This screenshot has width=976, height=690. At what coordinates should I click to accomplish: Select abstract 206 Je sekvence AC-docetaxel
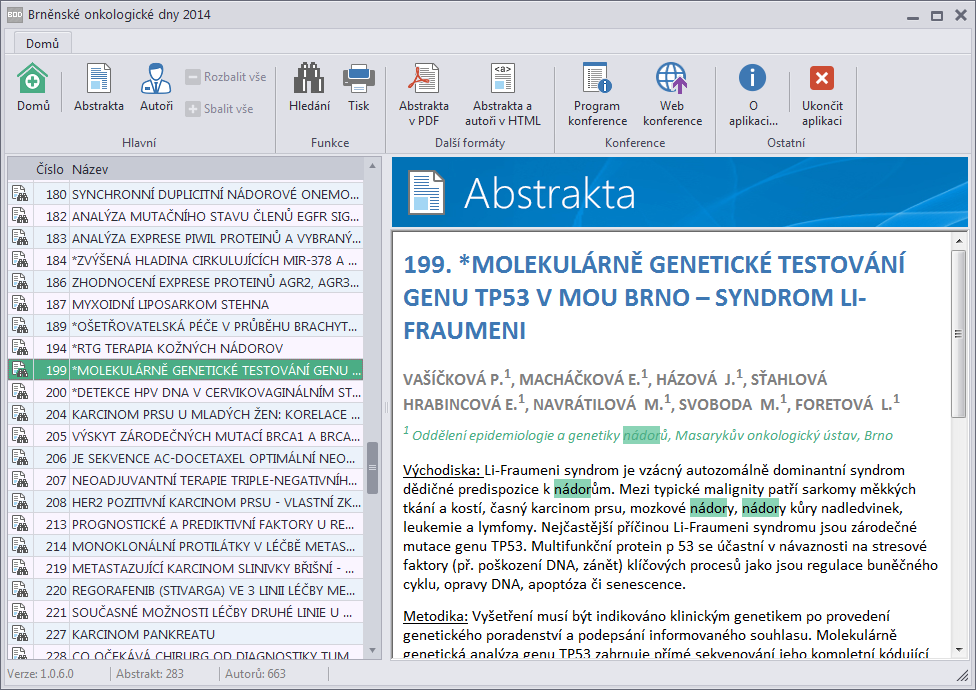point(185,459)
